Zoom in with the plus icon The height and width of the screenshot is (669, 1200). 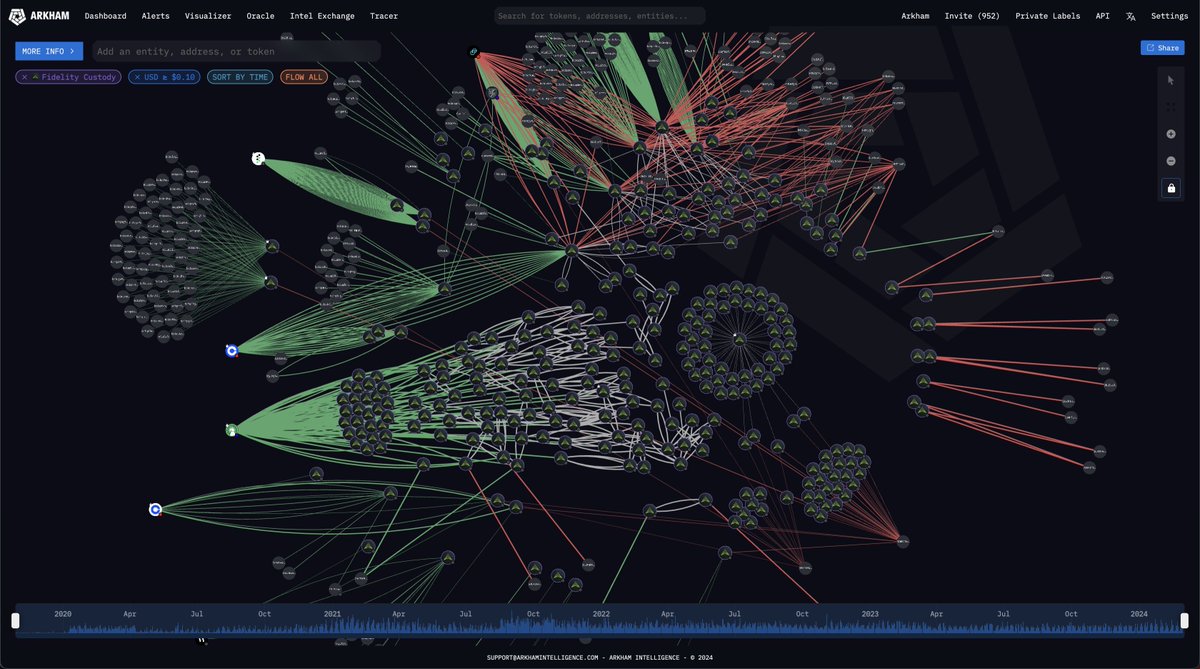coord(1171,134)
